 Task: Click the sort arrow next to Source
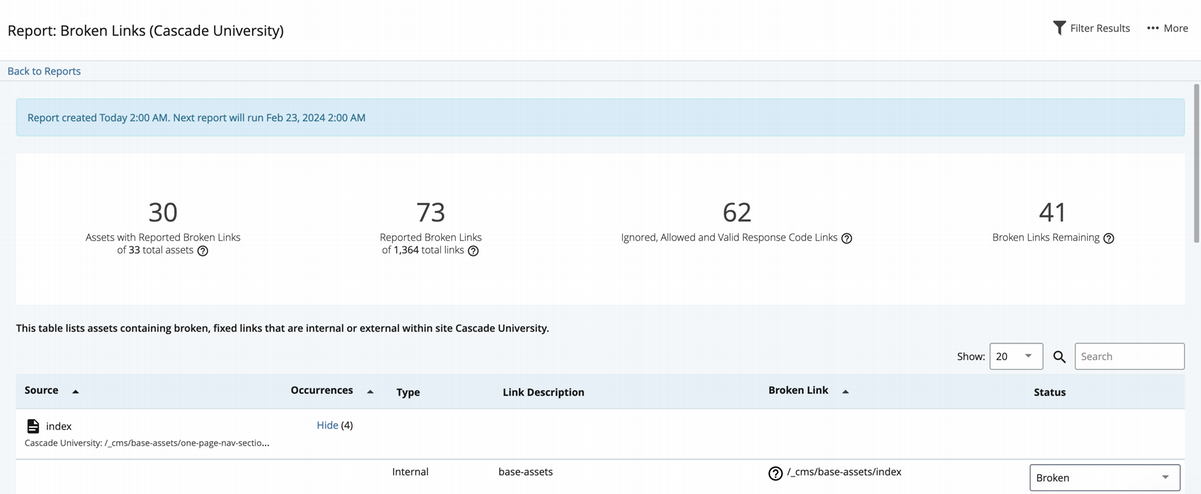(75, 391)
